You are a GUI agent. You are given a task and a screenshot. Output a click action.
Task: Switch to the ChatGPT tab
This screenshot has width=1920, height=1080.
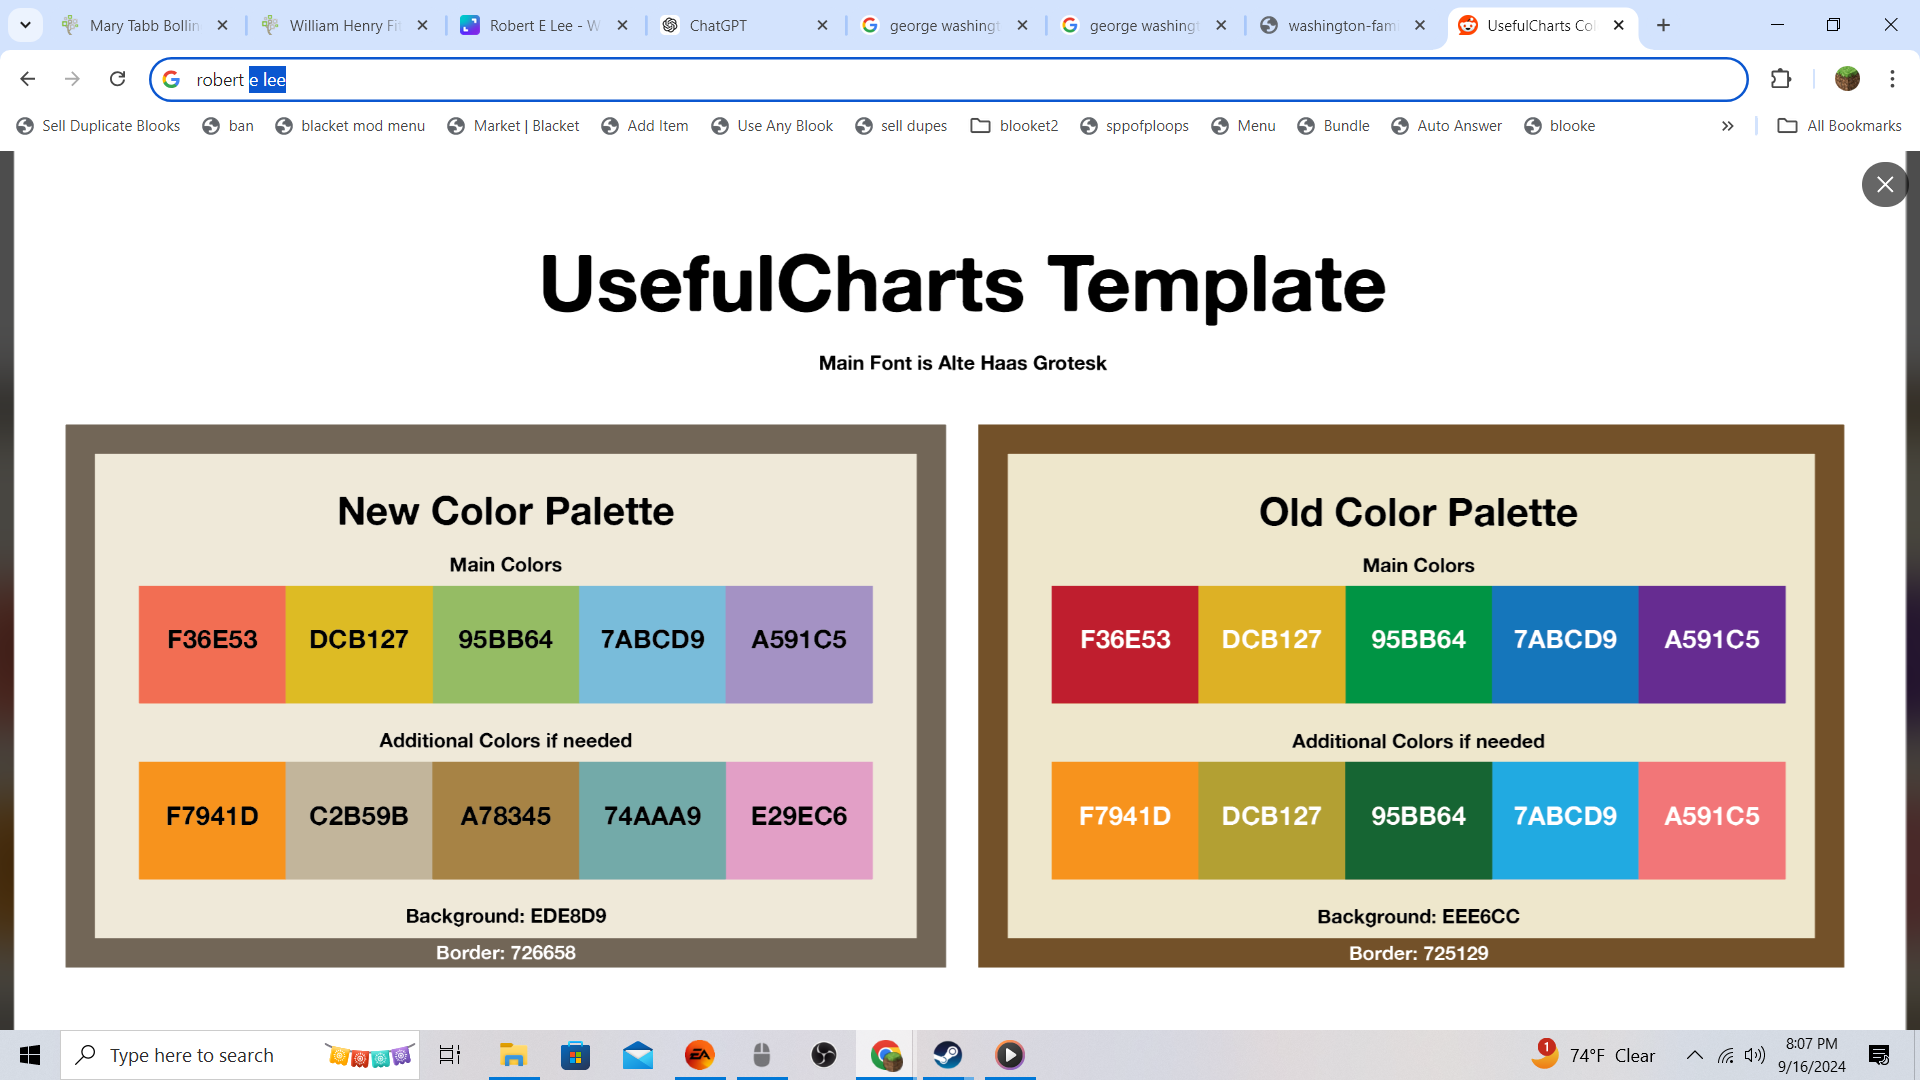coord(745,25)
